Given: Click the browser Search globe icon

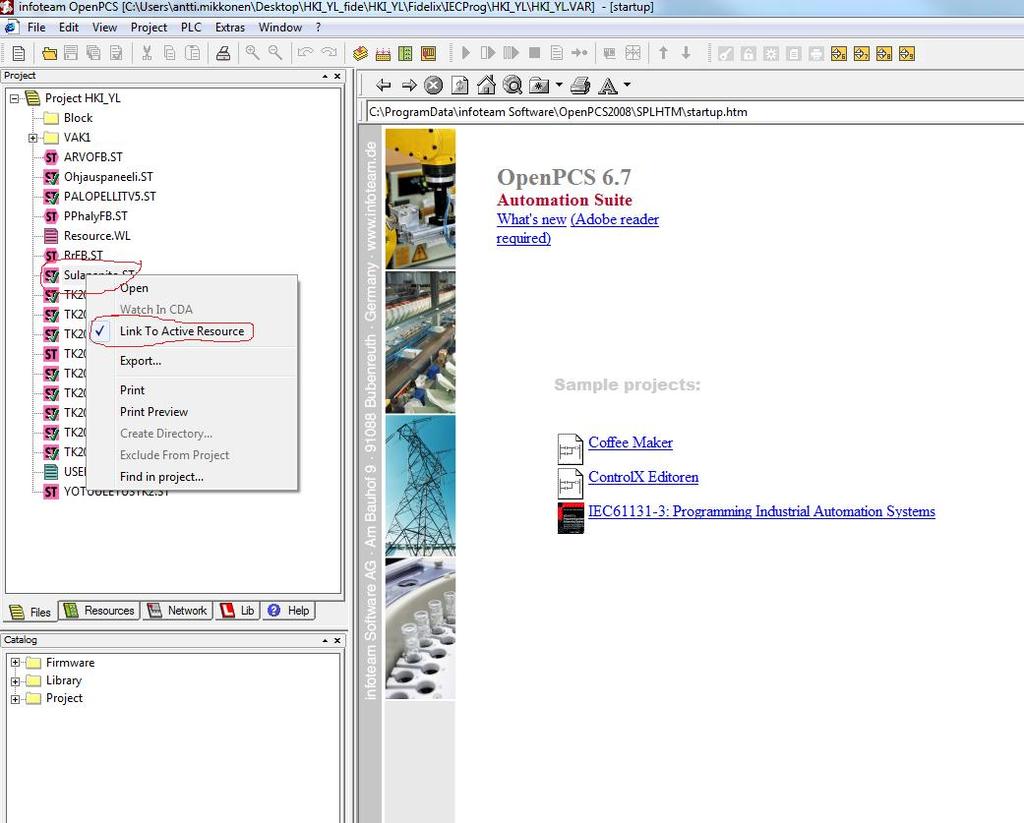Looking at the screenshot, I should pyautogui.click(x=513, y=85).
